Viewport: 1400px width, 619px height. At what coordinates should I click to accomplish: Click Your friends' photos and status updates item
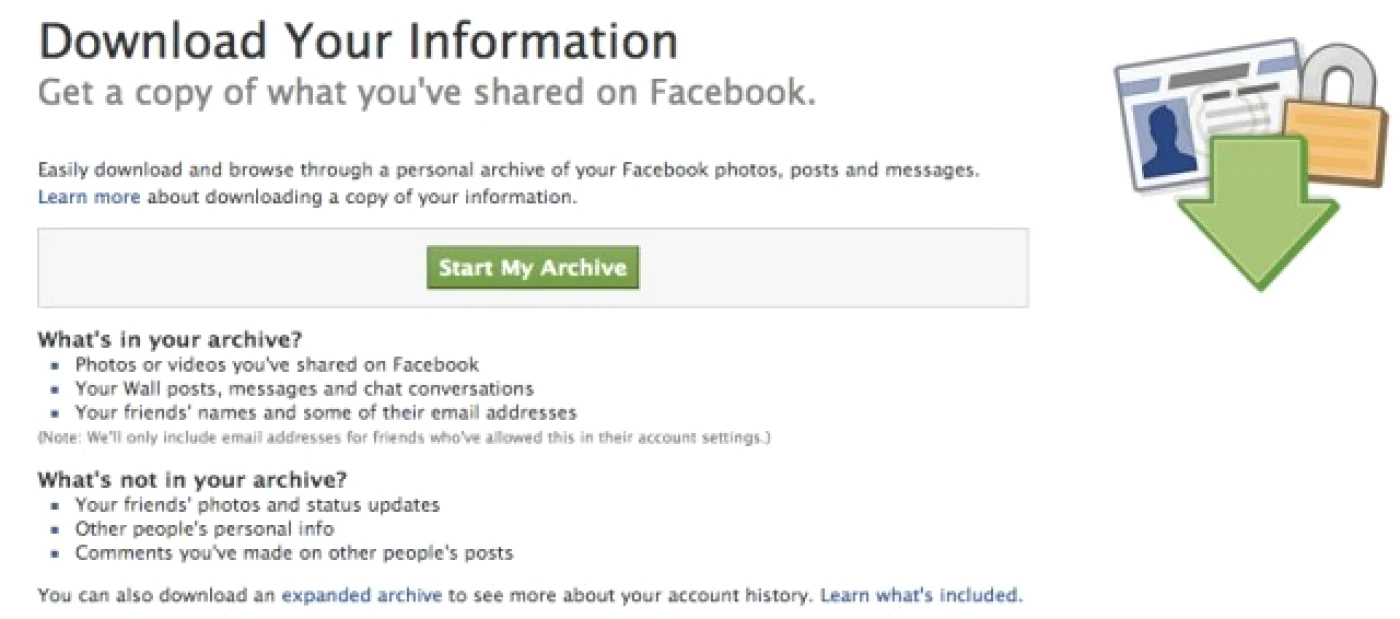tap(257, 505)
